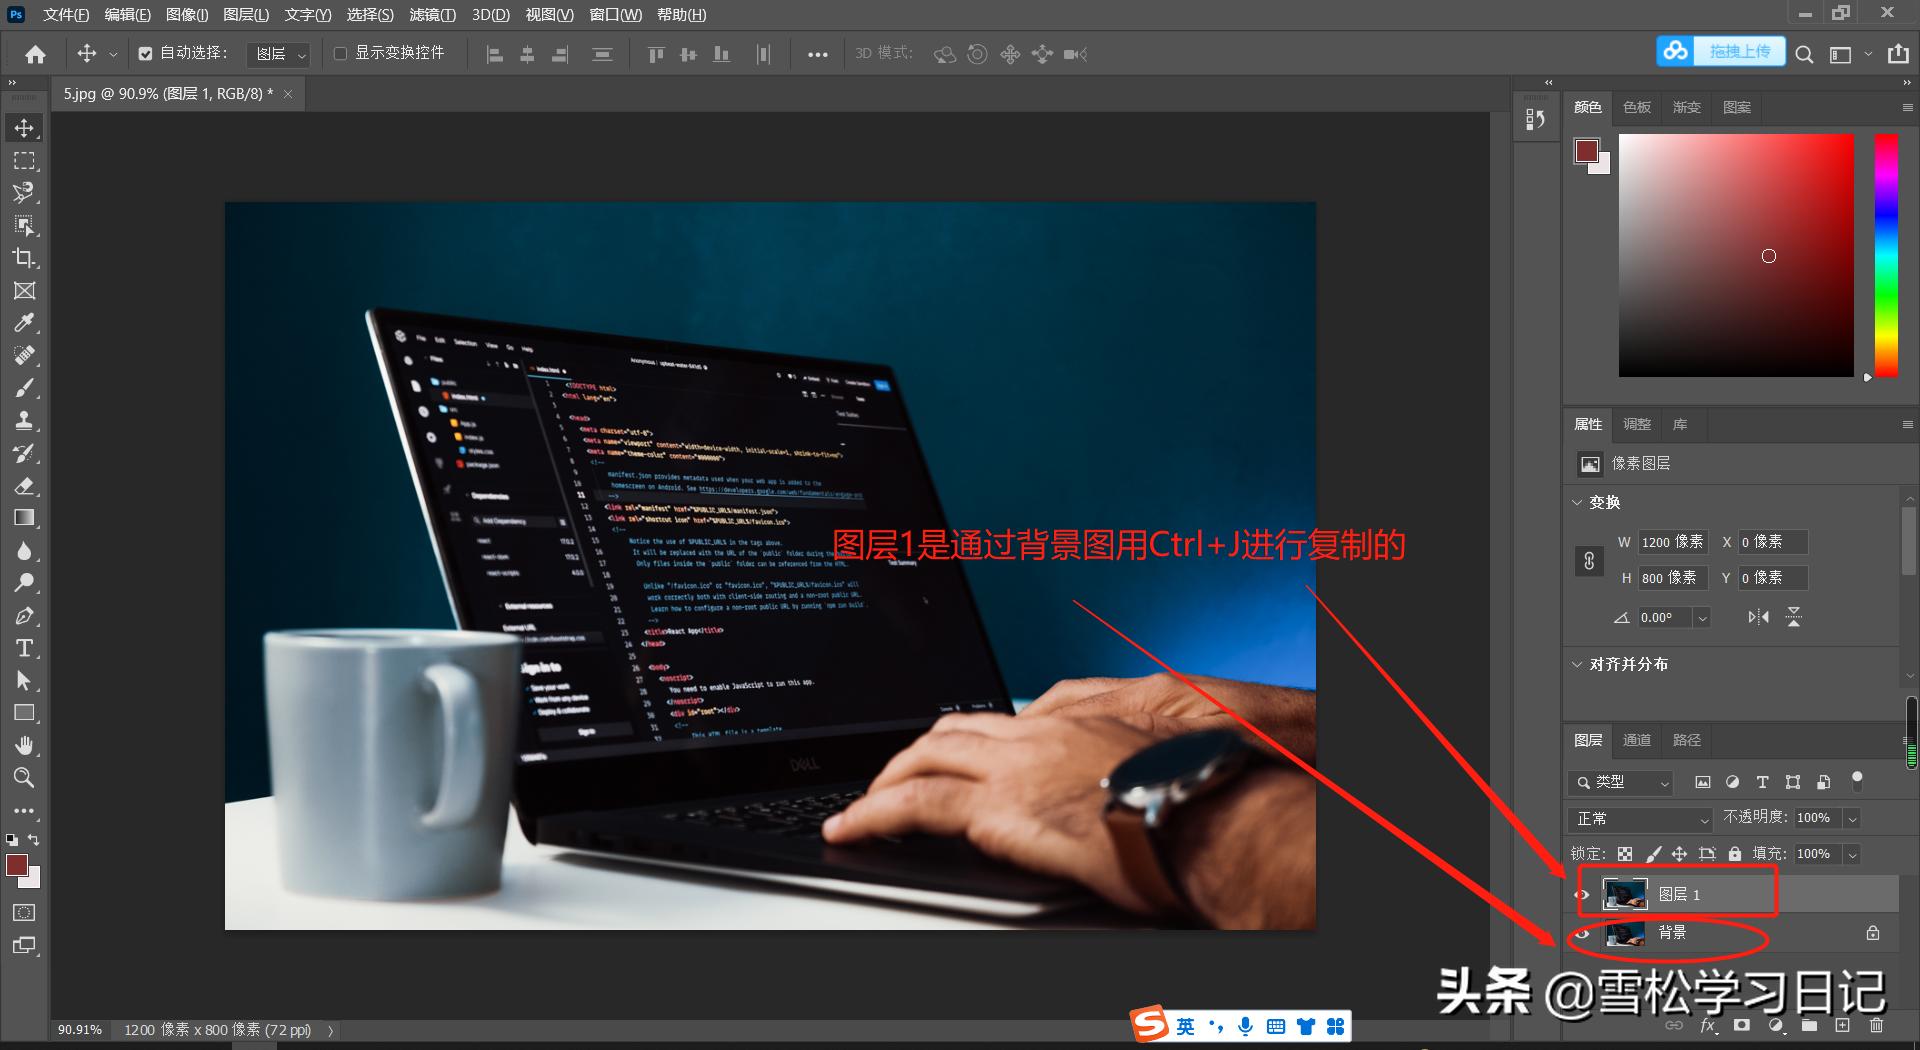1920x1050 pixels.
Task: Choose the Eyedropper tool
Action: pos(25,323)
